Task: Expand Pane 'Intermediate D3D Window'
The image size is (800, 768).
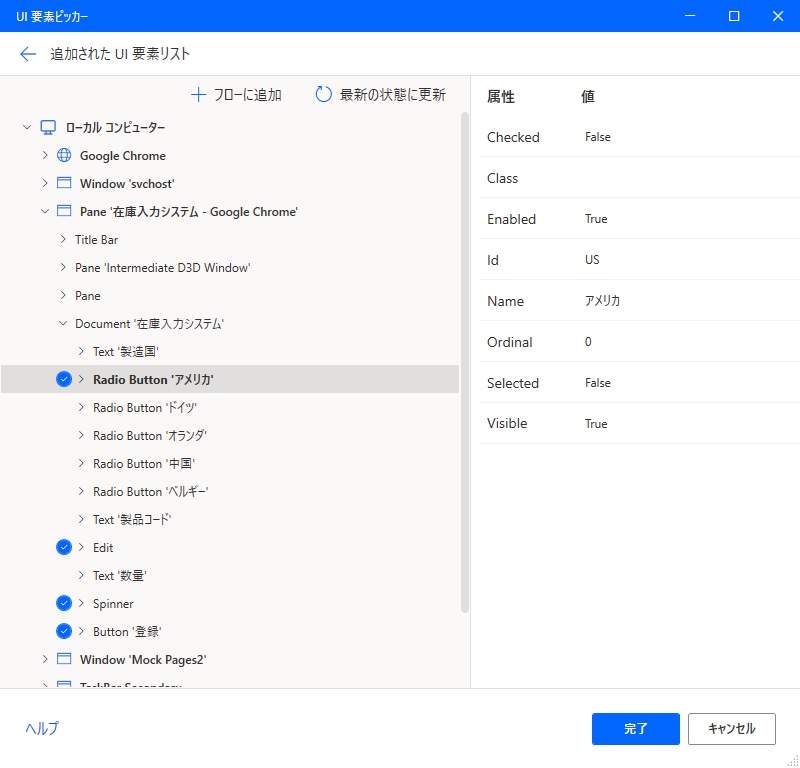Action: pyautogui.click(x=63, y=267)
